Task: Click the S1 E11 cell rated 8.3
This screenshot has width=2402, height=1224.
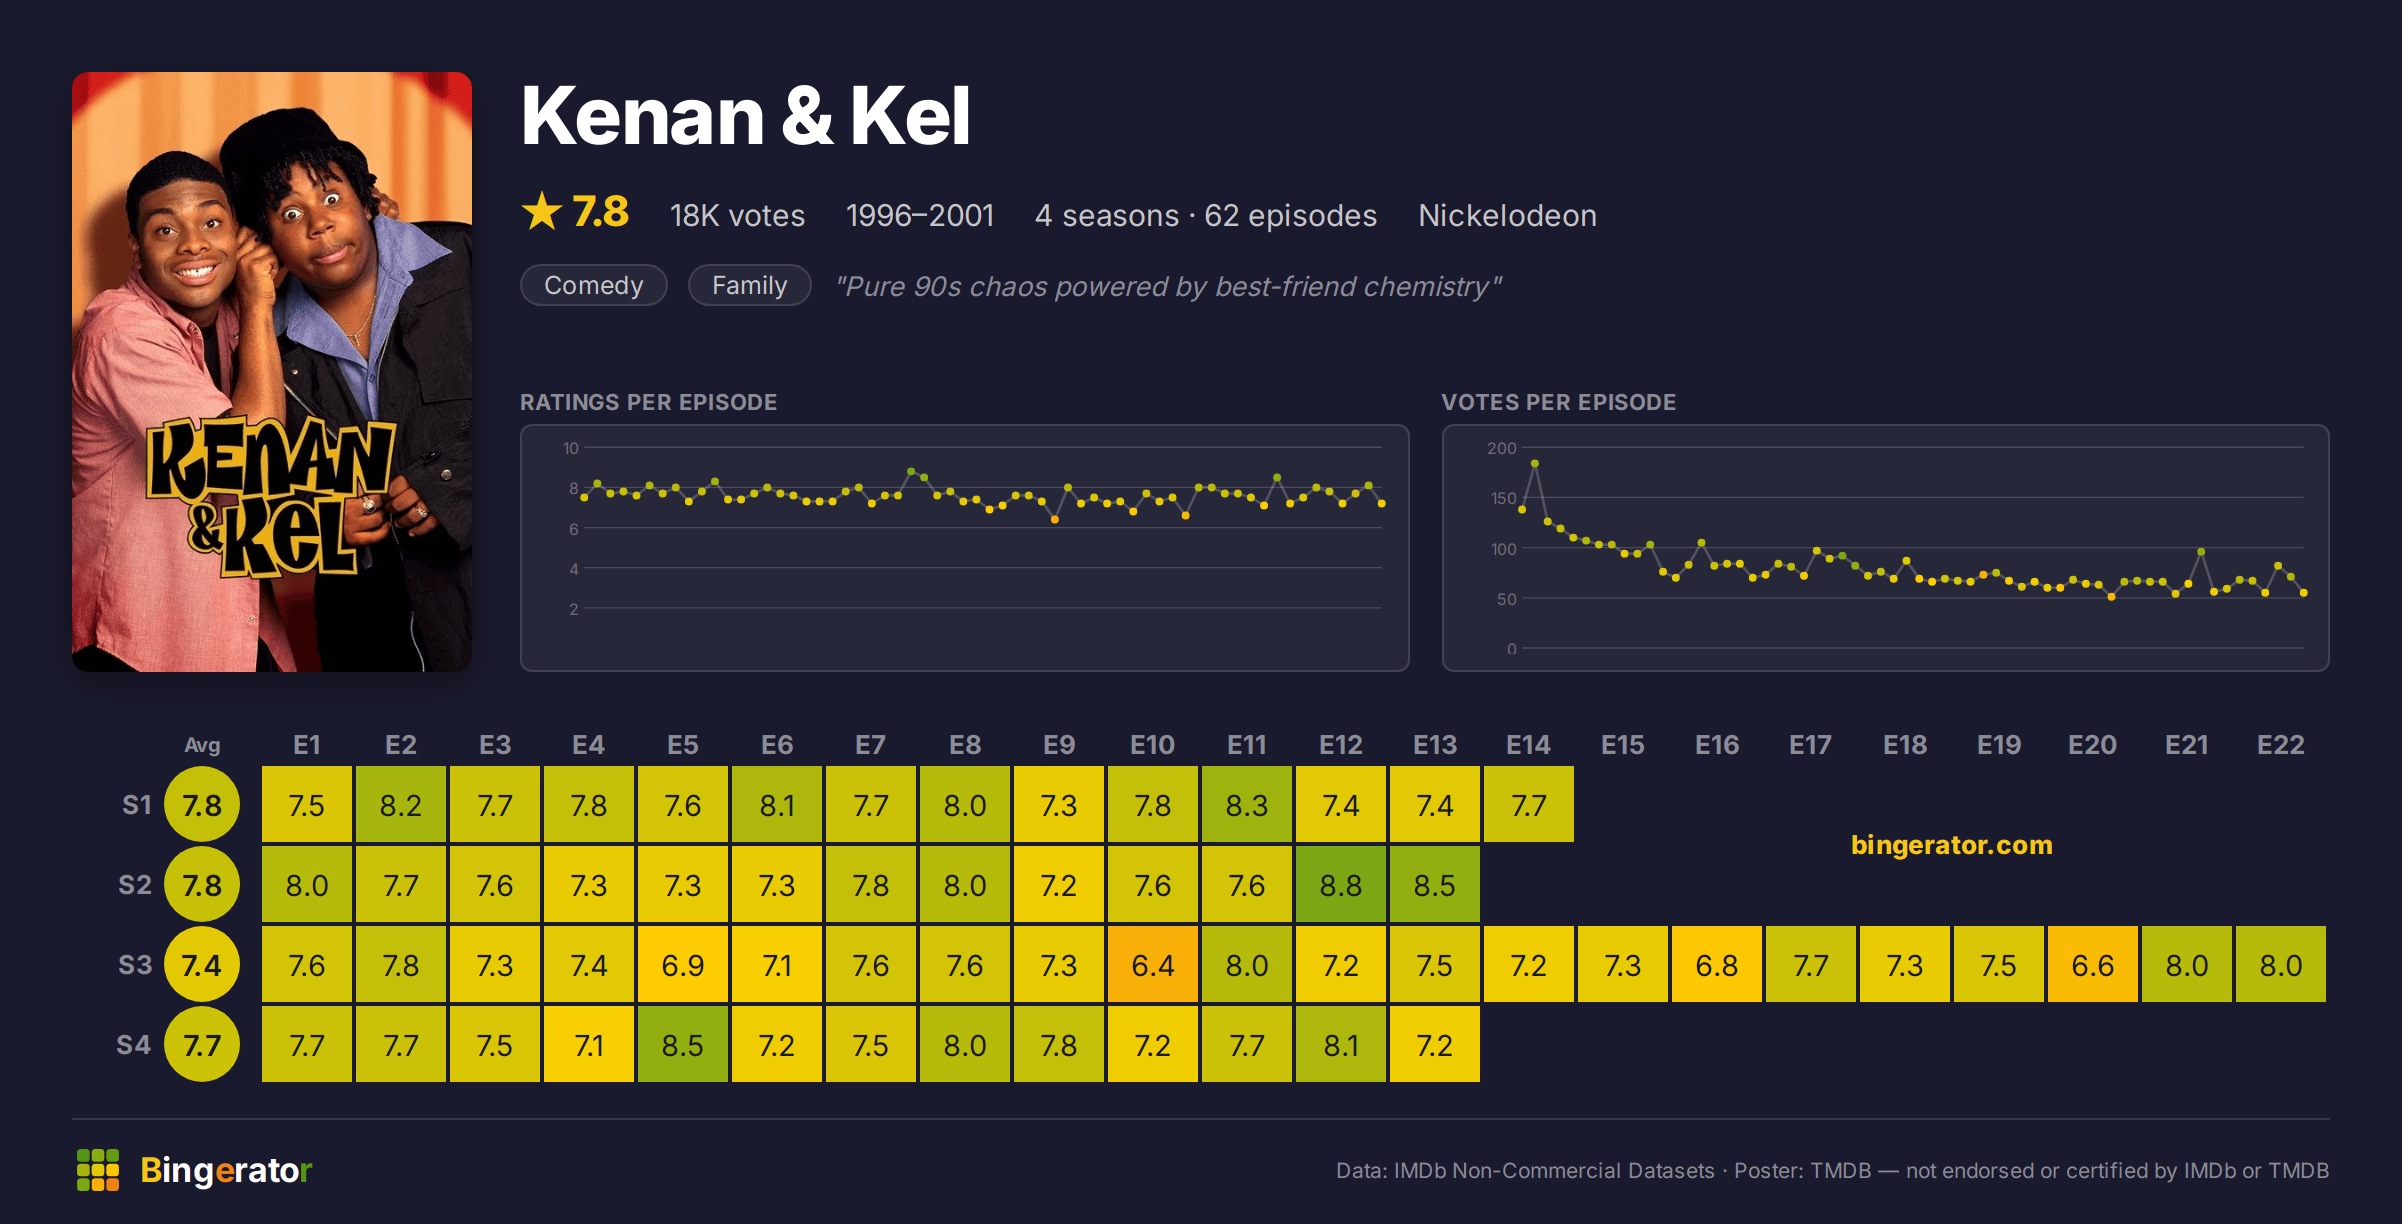Action: 1247,805
